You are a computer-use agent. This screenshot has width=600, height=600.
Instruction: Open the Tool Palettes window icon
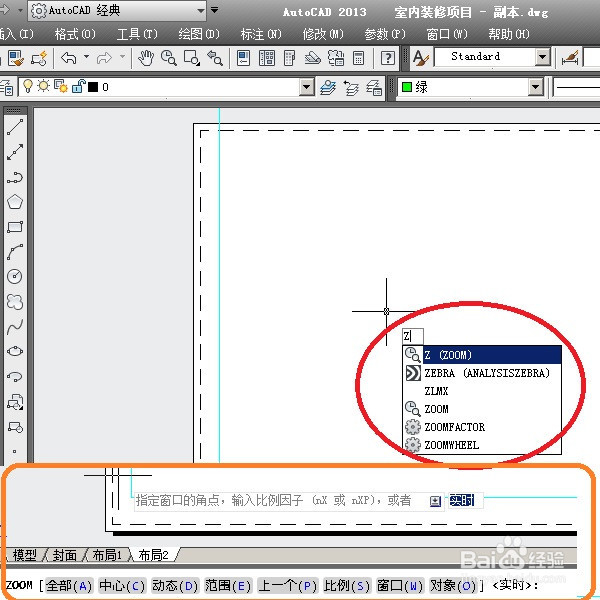pos(290,58)
